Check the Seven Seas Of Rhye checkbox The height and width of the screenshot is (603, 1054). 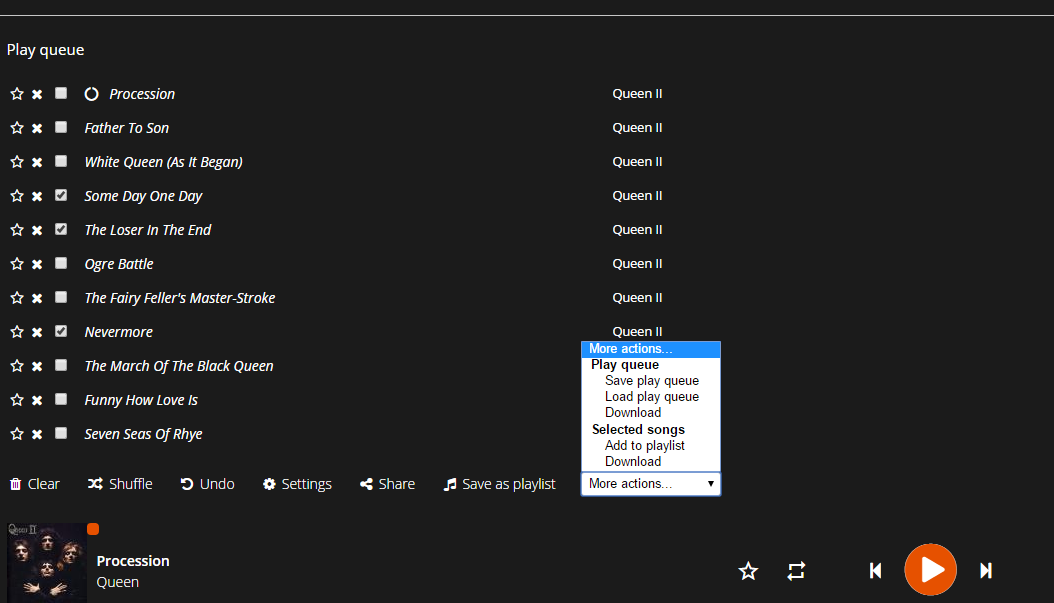point(61,433)
